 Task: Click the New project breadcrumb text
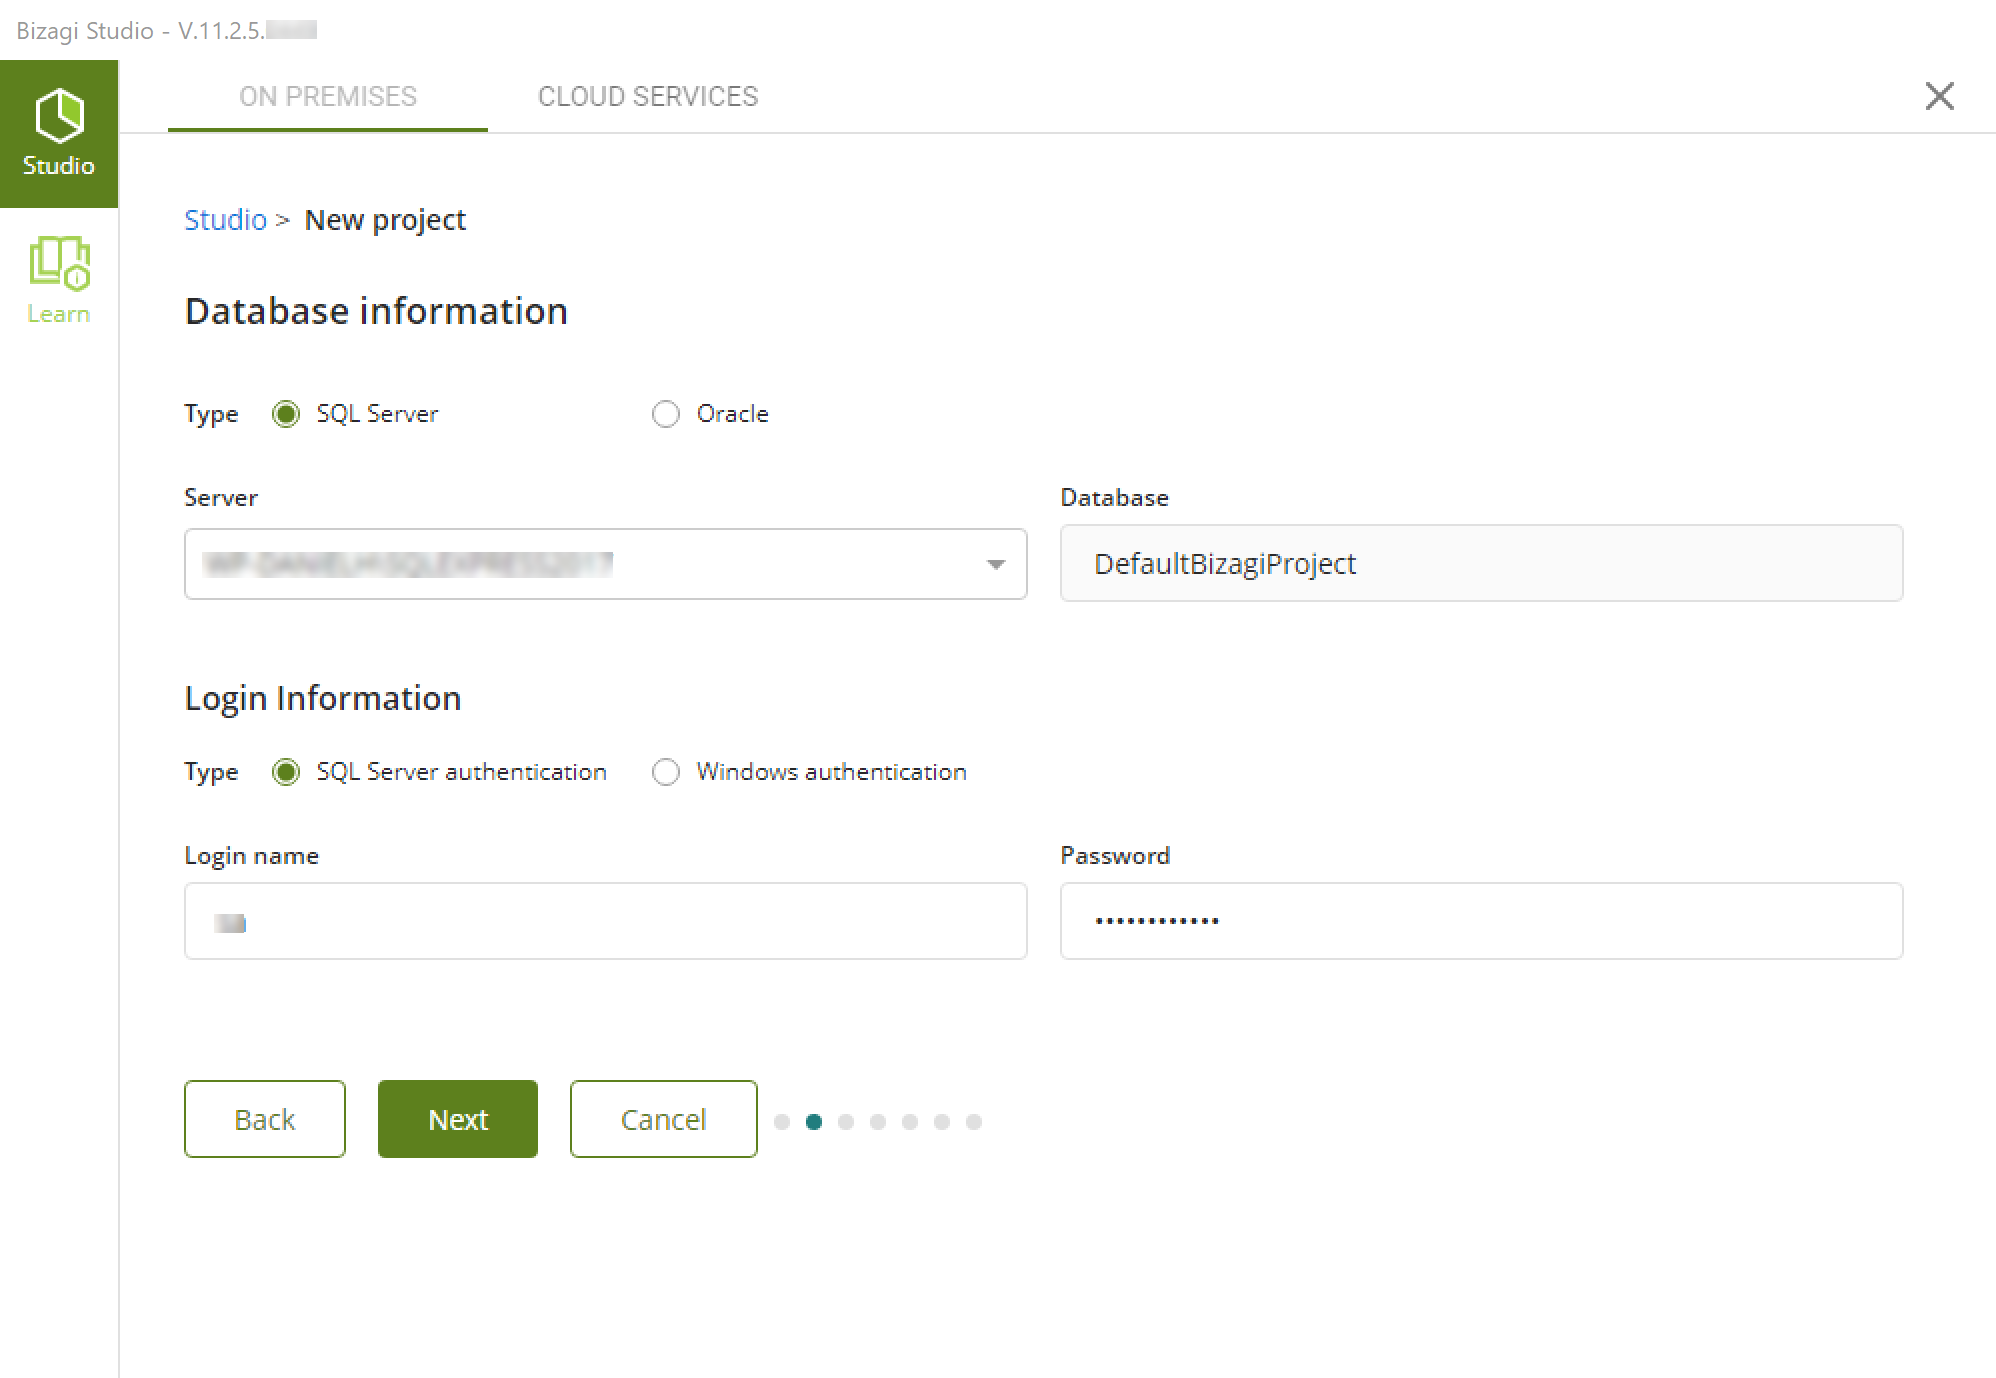385,220
